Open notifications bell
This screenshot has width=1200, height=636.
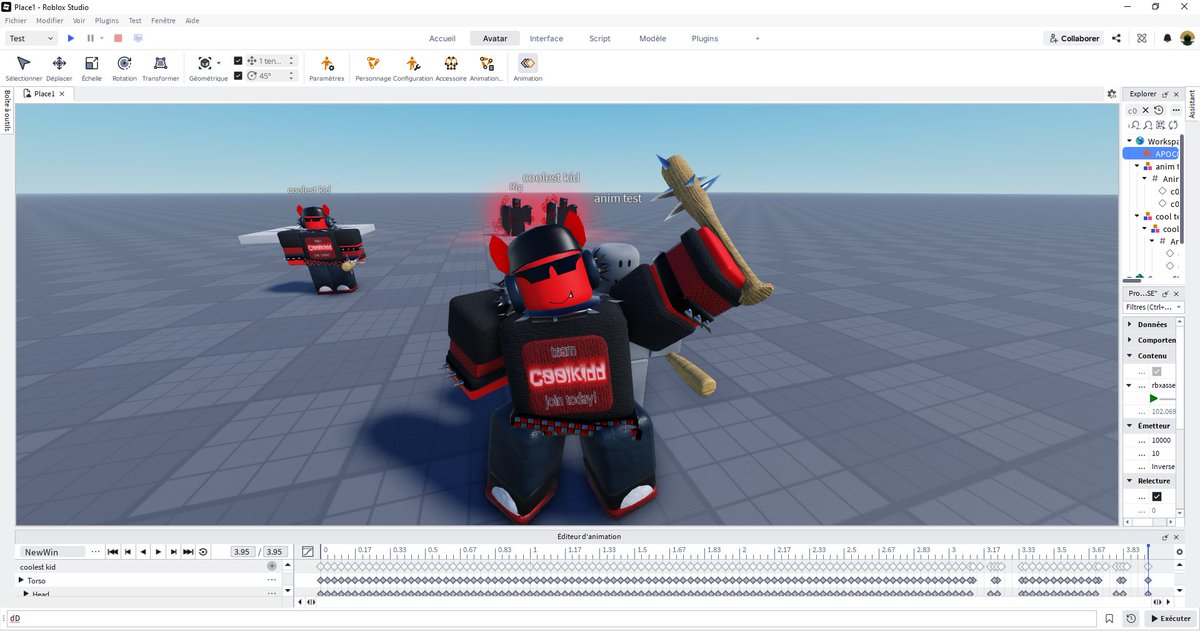tap(1167, 38)
